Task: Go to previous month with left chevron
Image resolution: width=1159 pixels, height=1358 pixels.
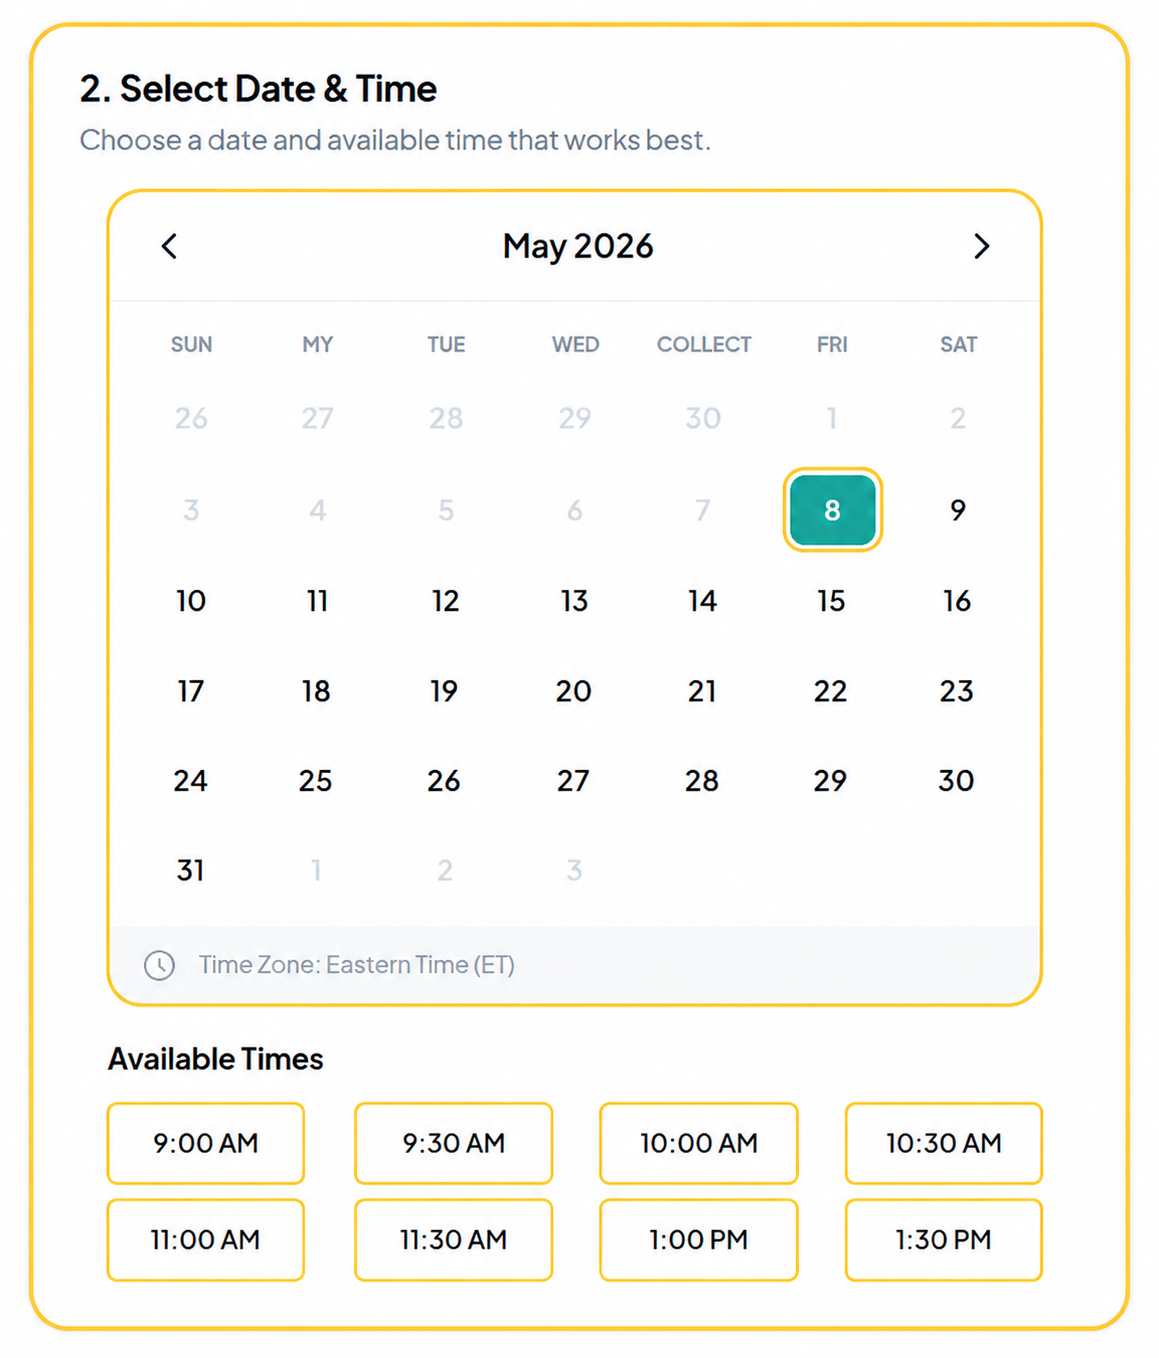Action: click(x=169, y=246)
